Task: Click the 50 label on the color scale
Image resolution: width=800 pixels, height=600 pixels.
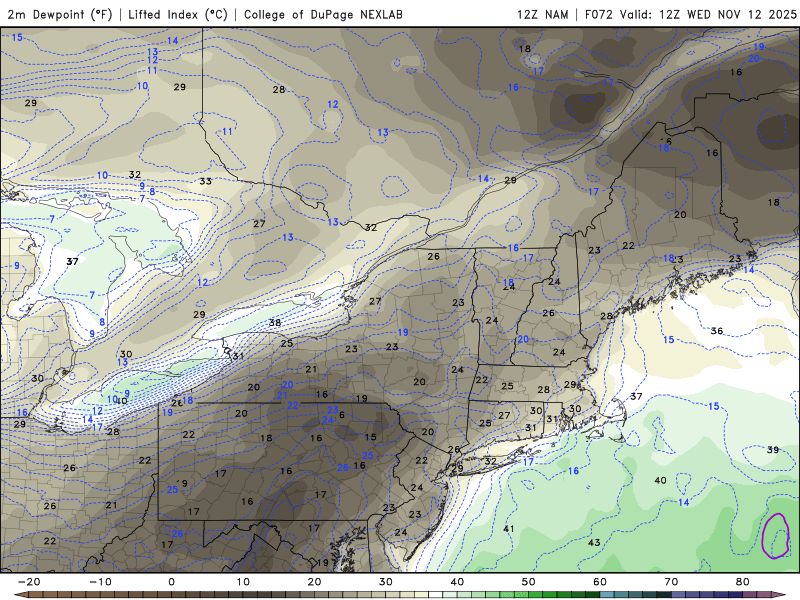Action: click(x=529, y=582)
